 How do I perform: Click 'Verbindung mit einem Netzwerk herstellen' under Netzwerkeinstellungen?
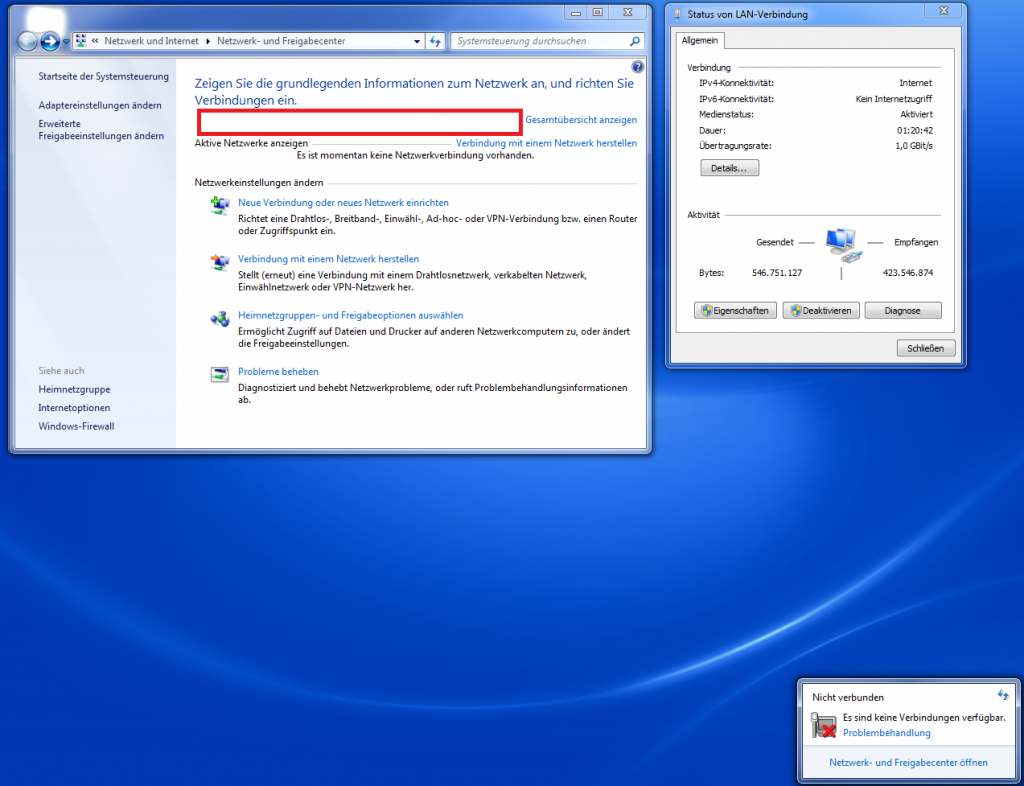pyautogui.click(x=328, y=259)
